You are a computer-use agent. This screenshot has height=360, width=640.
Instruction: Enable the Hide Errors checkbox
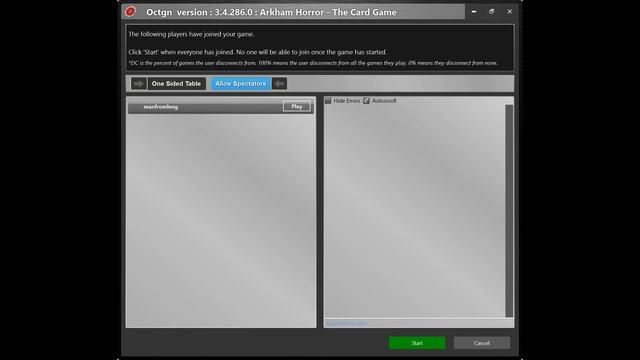pos(328,100)
